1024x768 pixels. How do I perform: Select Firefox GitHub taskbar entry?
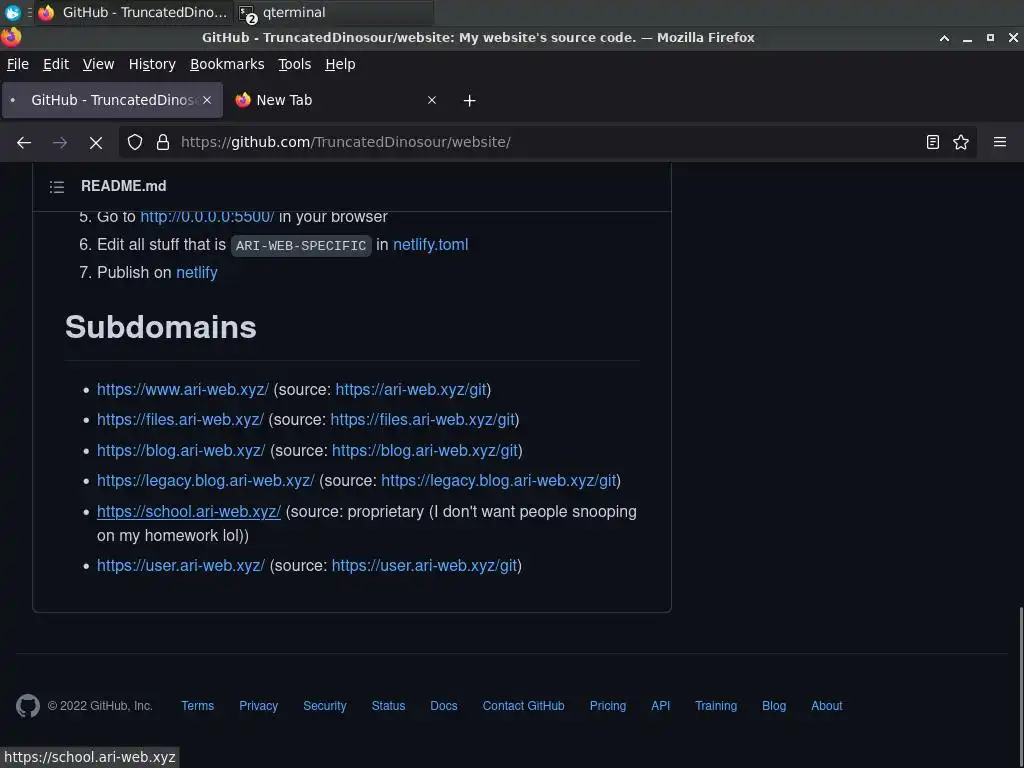pyautogui.click(x=134, y=12)
